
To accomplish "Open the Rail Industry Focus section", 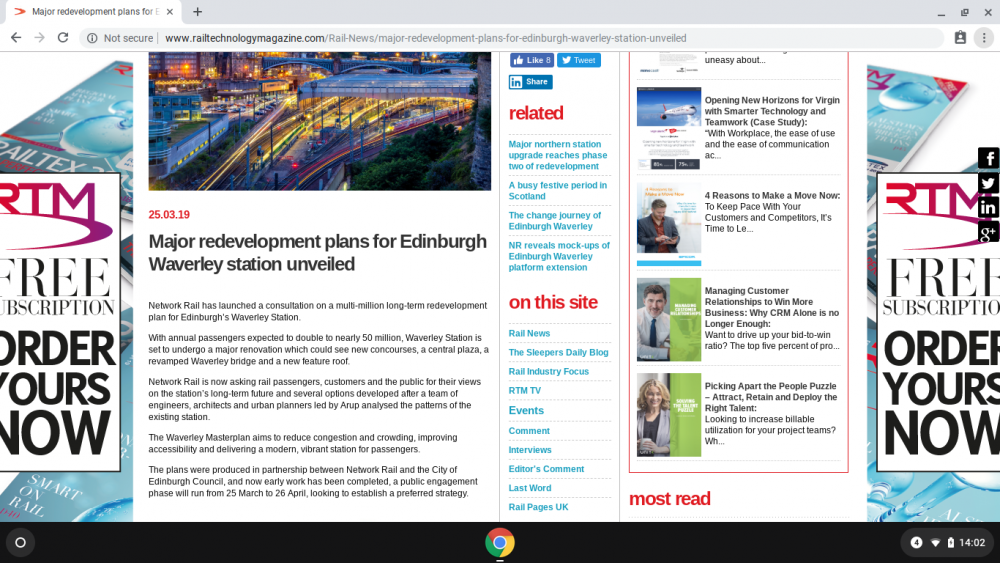I will pyautogui.click(x=548, y=371).
